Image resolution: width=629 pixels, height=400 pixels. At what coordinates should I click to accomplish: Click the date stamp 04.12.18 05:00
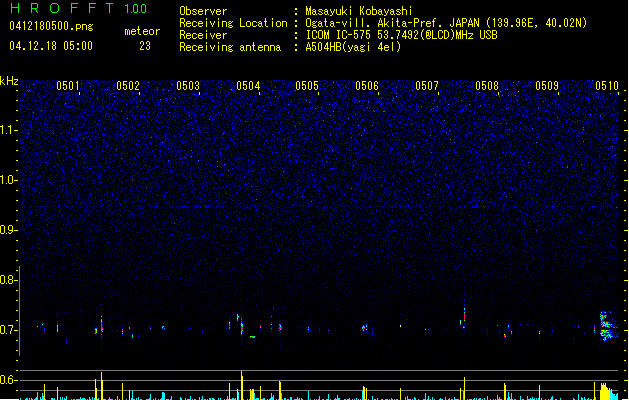51,46
